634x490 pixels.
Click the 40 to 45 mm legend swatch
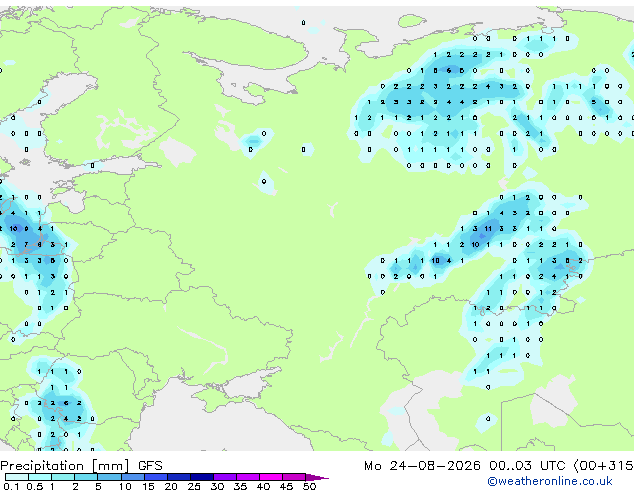tap(271, 477)
